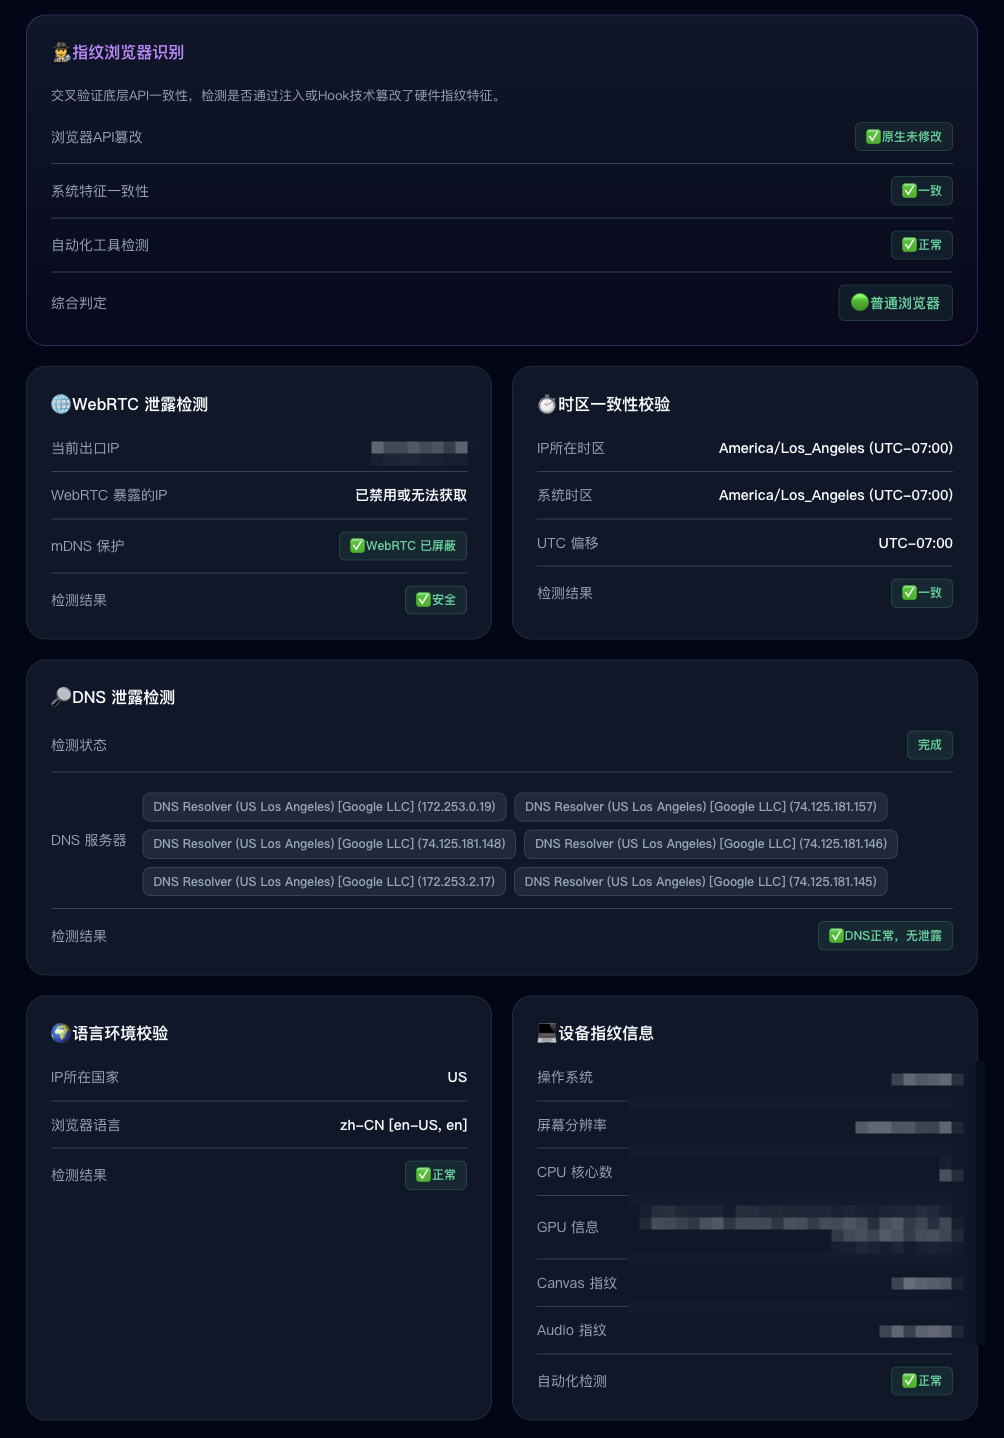
Task: Click the 浏览器语言 label
Action: click(x=86, y=1125)
